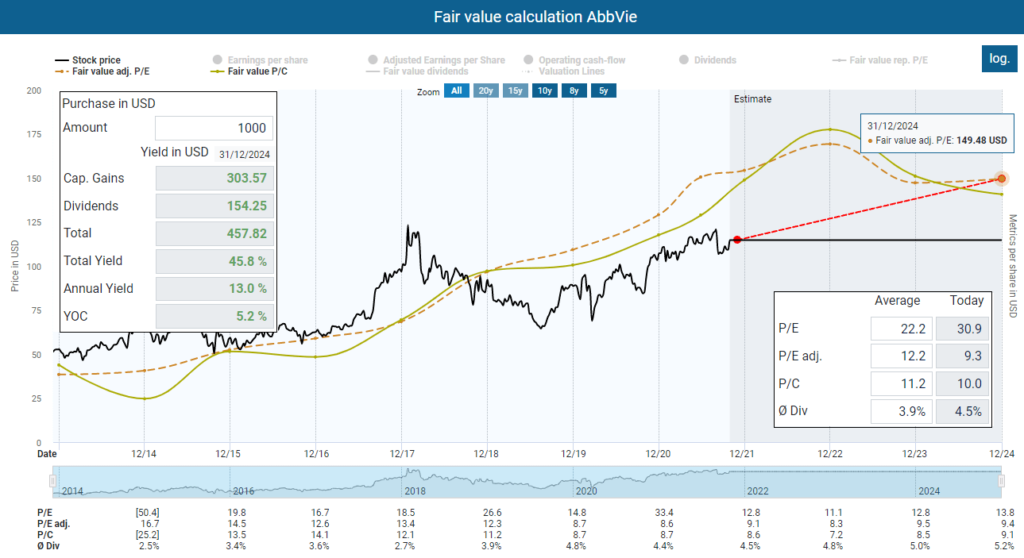
Task: Click the average P/C value 11.2
Action: (901, 384)
